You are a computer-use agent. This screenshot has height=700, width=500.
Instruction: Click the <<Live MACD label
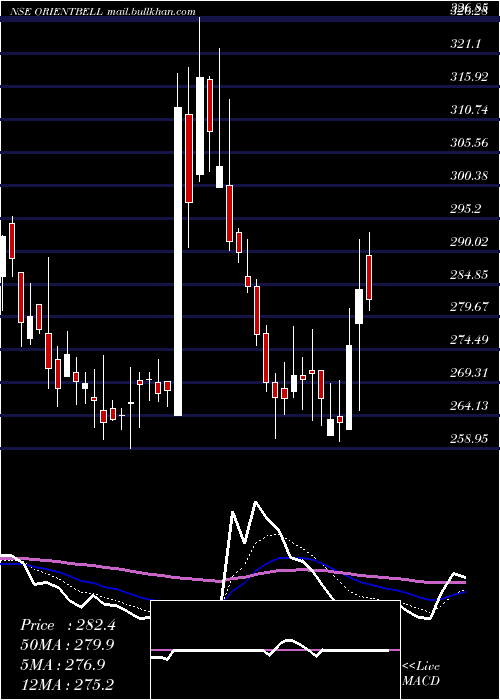[421, 673]
